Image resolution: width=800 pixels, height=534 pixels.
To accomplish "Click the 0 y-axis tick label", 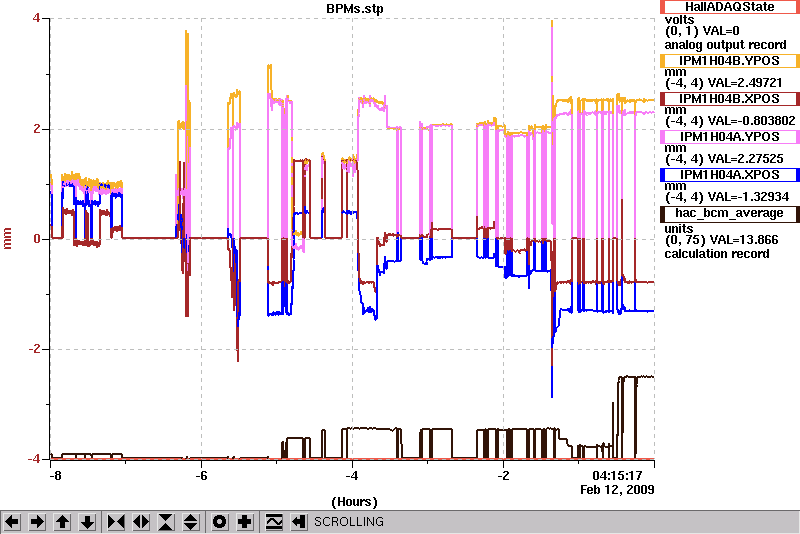I will pos(36,239).
